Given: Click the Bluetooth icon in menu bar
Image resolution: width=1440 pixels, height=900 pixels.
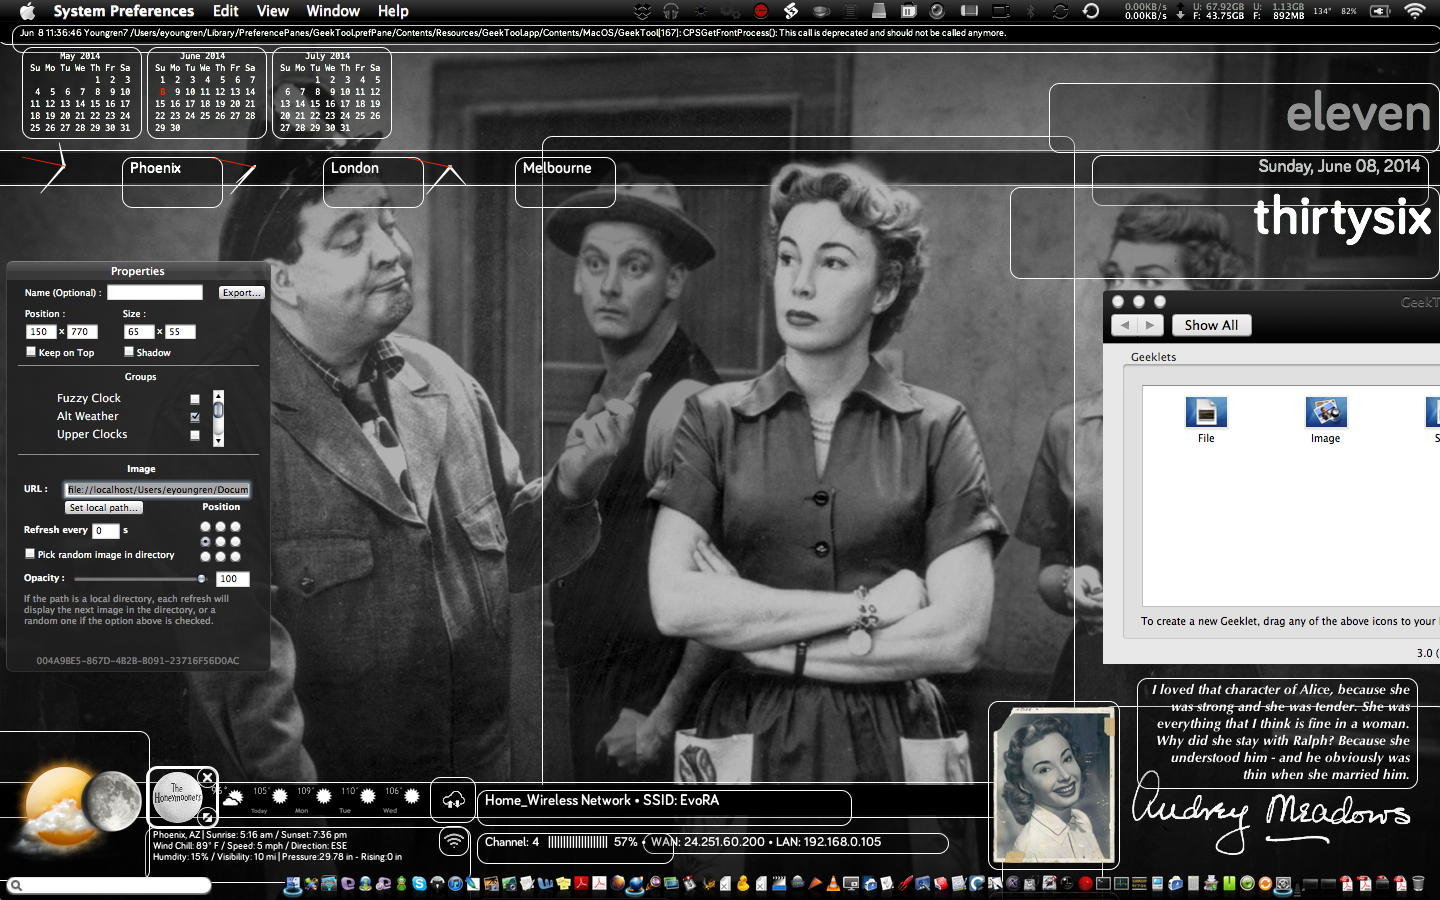Looking at the screenshot, I should point(1030,11).
